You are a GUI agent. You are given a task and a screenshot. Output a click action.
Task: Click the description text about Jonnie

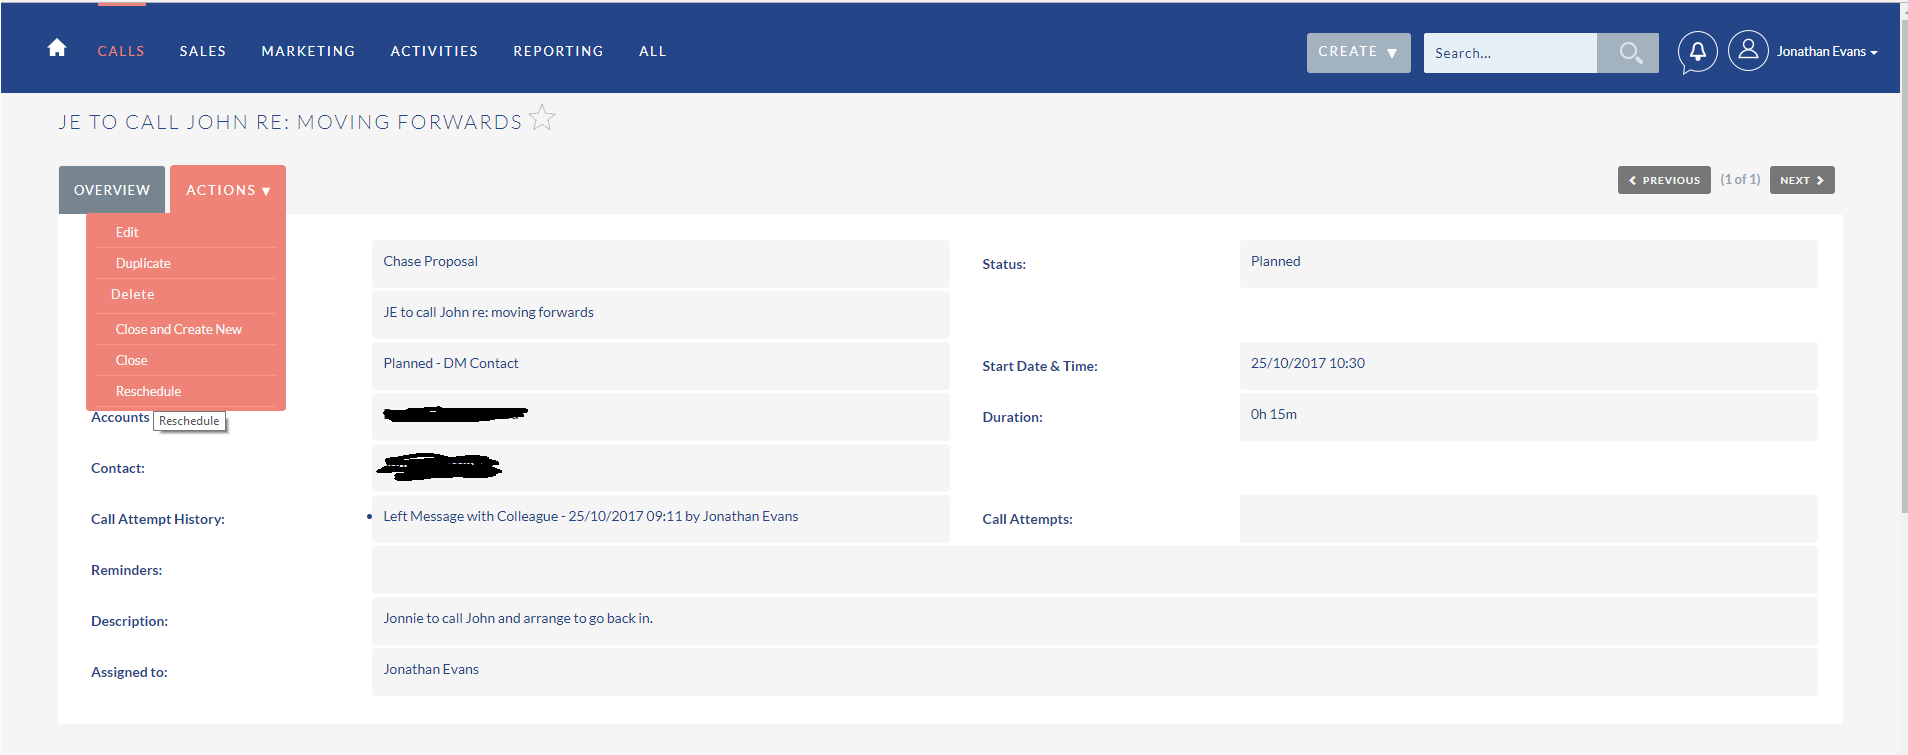[x=518, y=618]
